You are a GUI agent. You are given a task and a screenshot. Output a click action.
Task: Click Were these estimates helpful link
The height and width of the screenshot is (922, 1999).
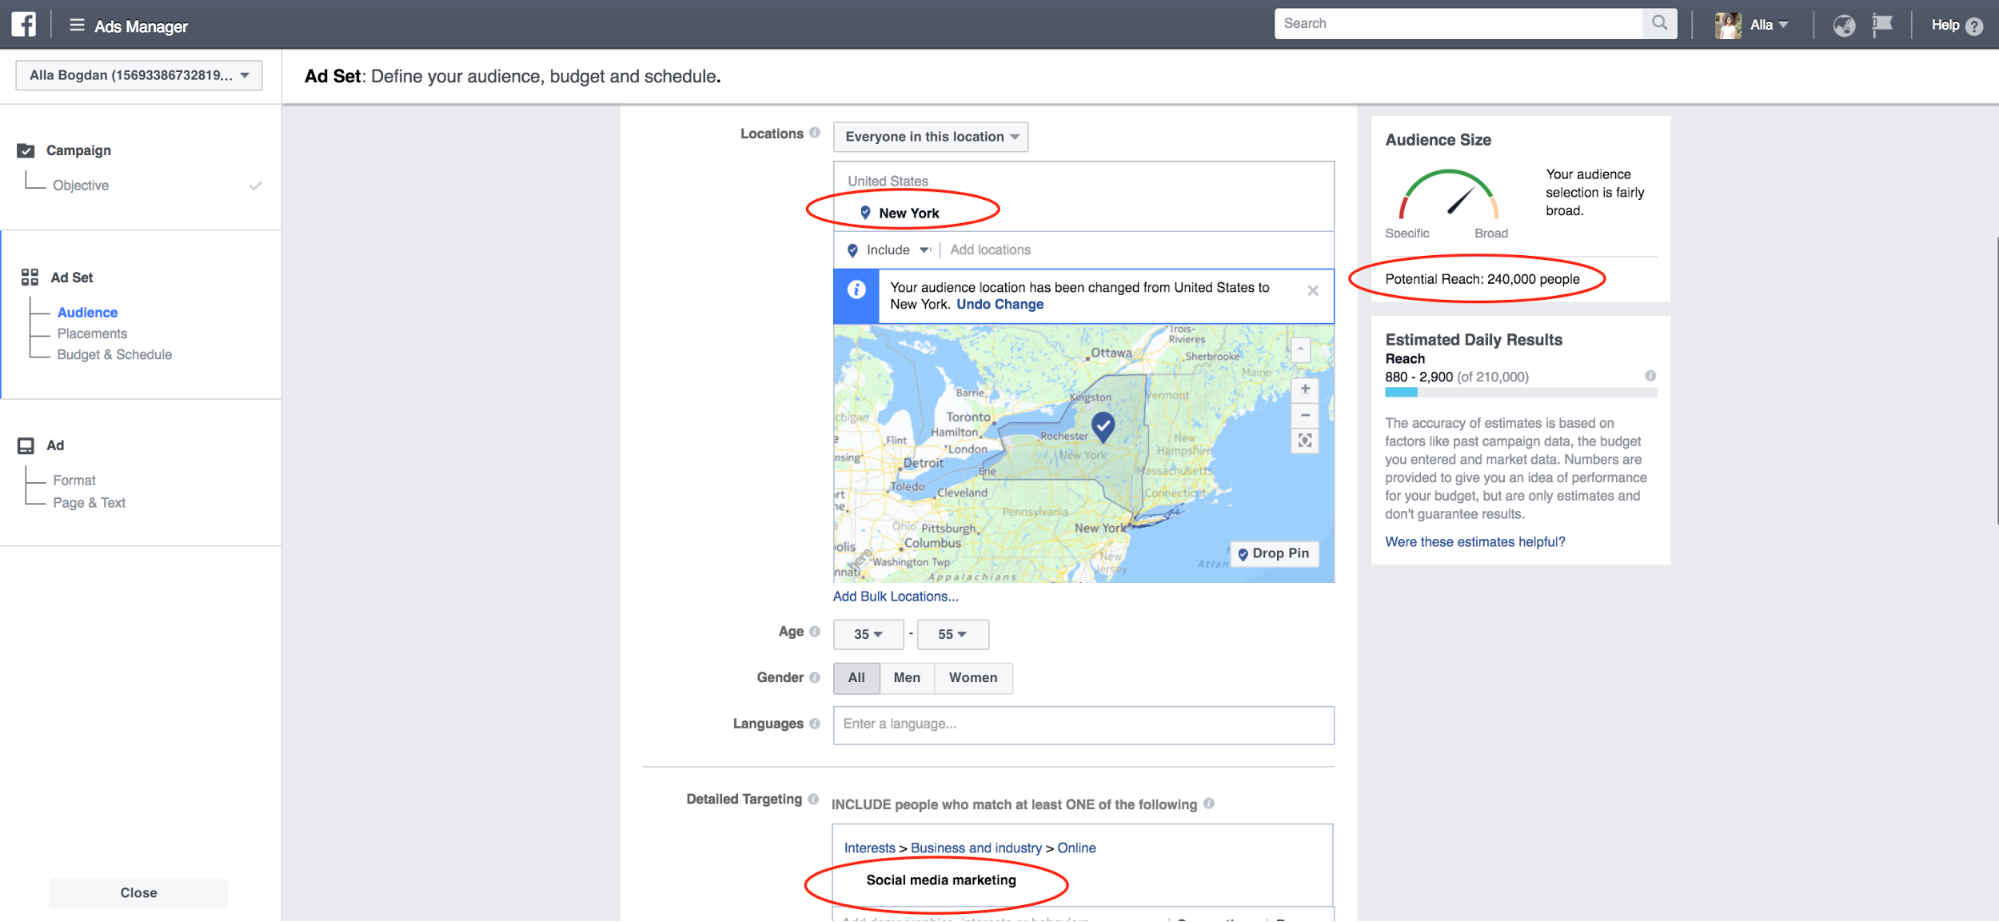pyautogui.click(x=1475, y=542)
